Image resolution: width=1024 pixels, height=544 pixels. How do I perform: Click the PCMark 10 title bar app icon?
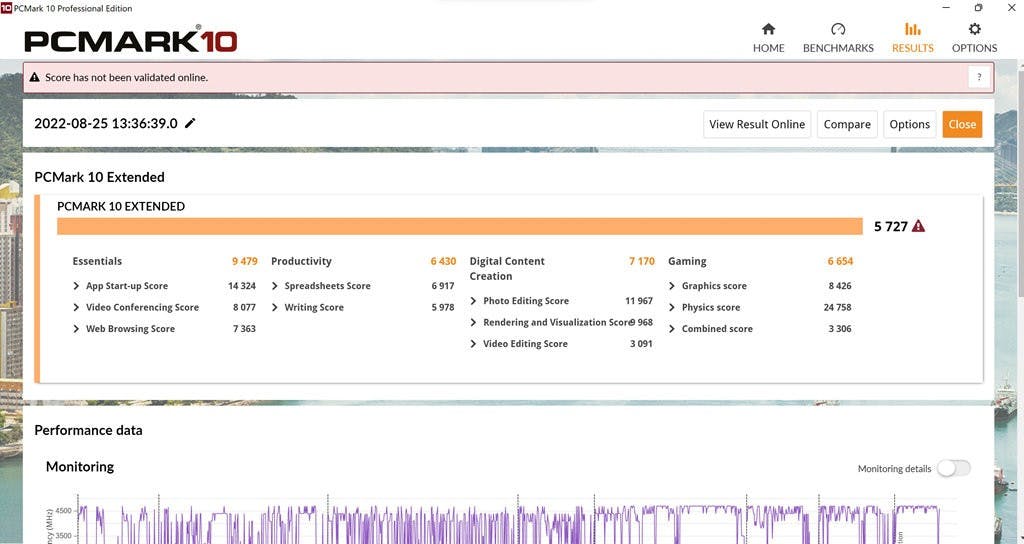click(6, 8)
